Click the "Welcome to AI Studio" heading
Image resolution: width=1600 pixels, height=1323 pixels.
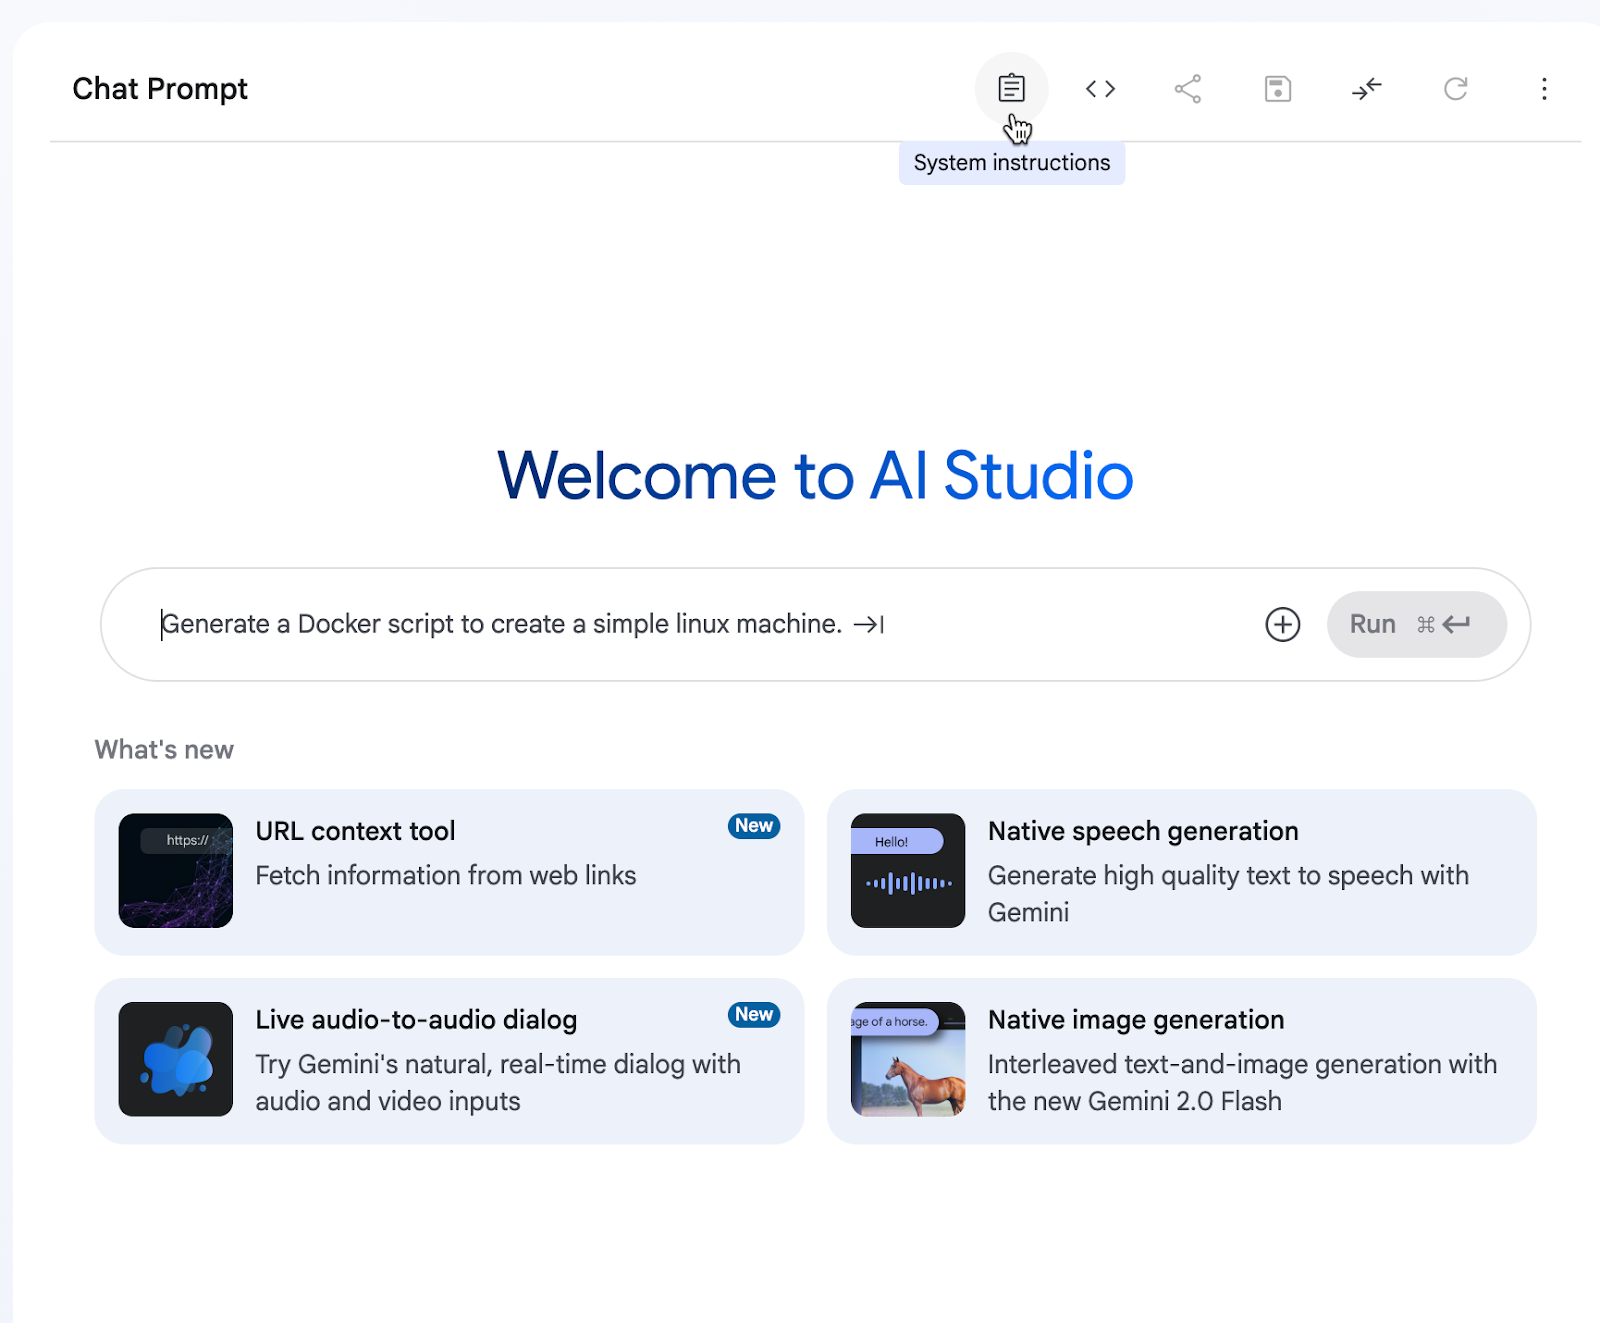click(x=815, y=475)
